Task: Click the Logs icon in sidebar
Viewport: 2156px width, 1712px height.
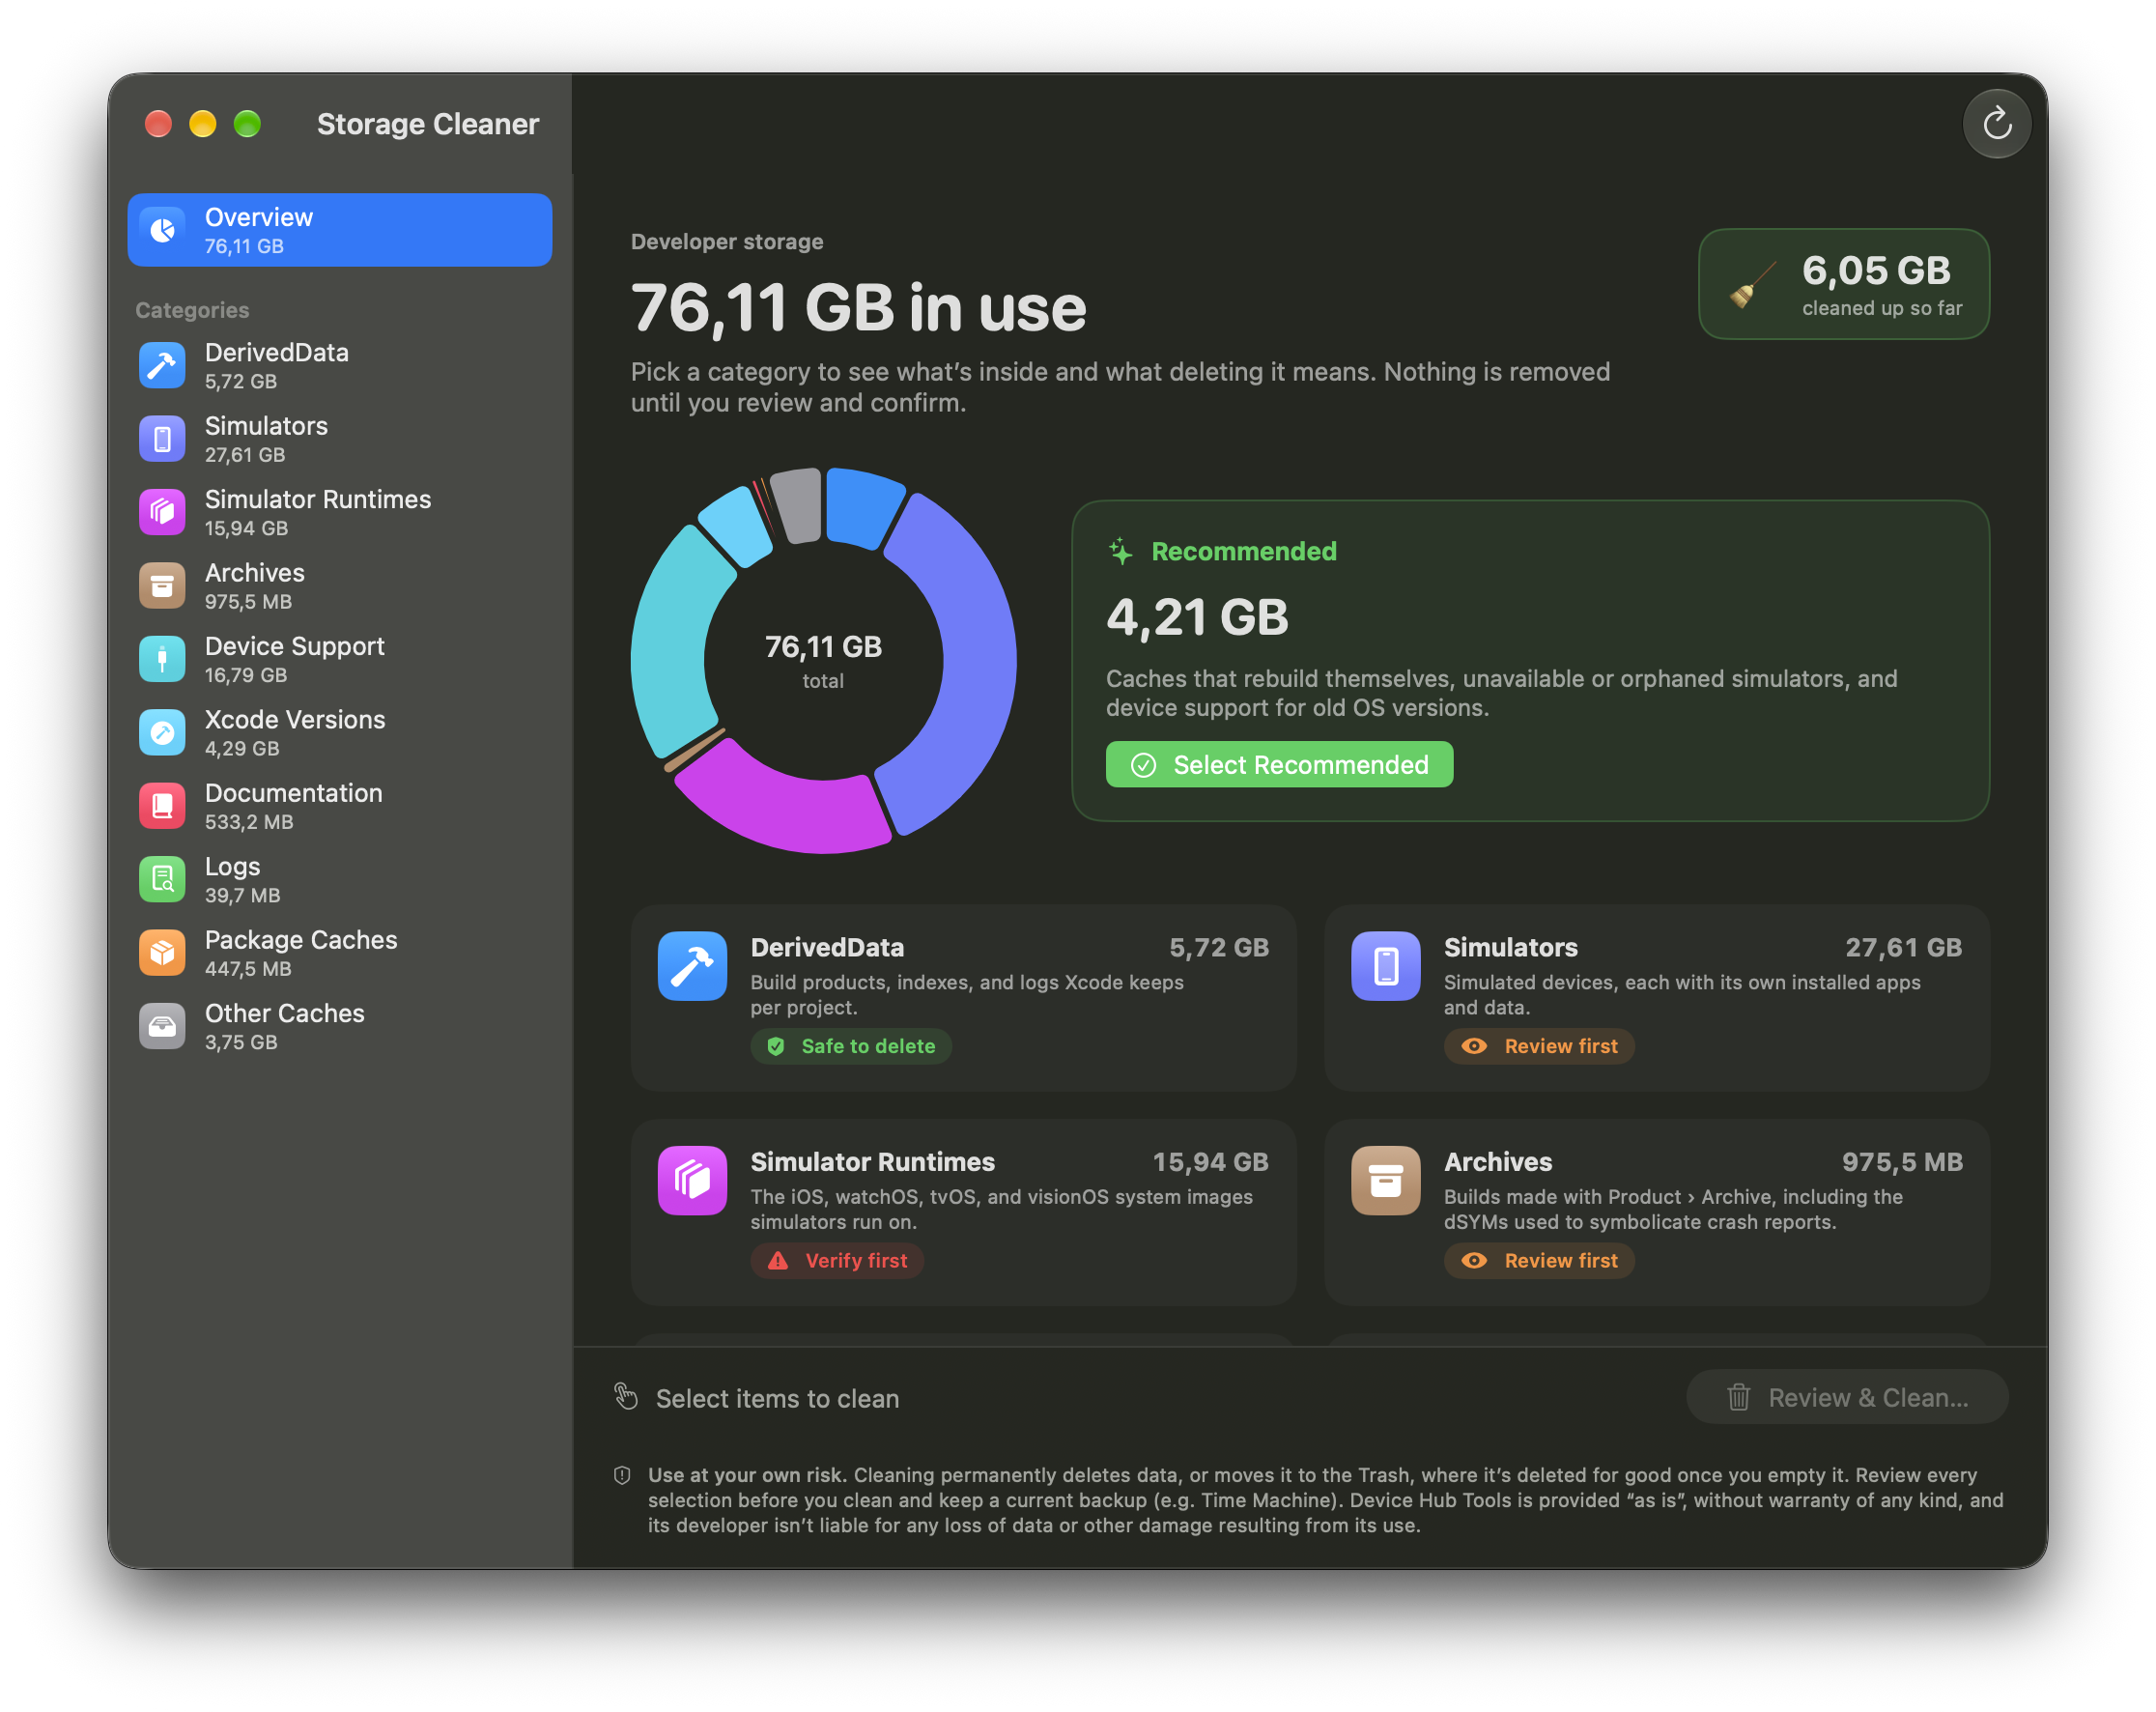Action: pos(162,880)
